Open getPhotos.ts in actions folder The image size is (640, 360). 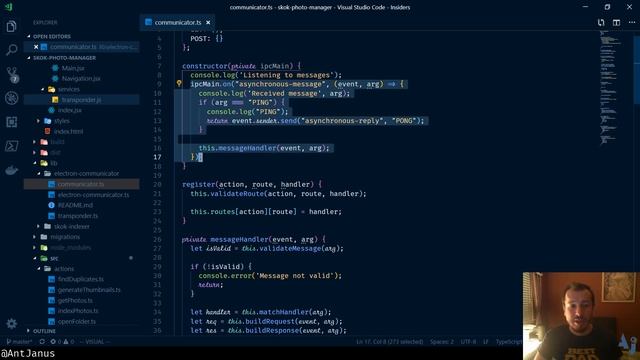[75, 300]
